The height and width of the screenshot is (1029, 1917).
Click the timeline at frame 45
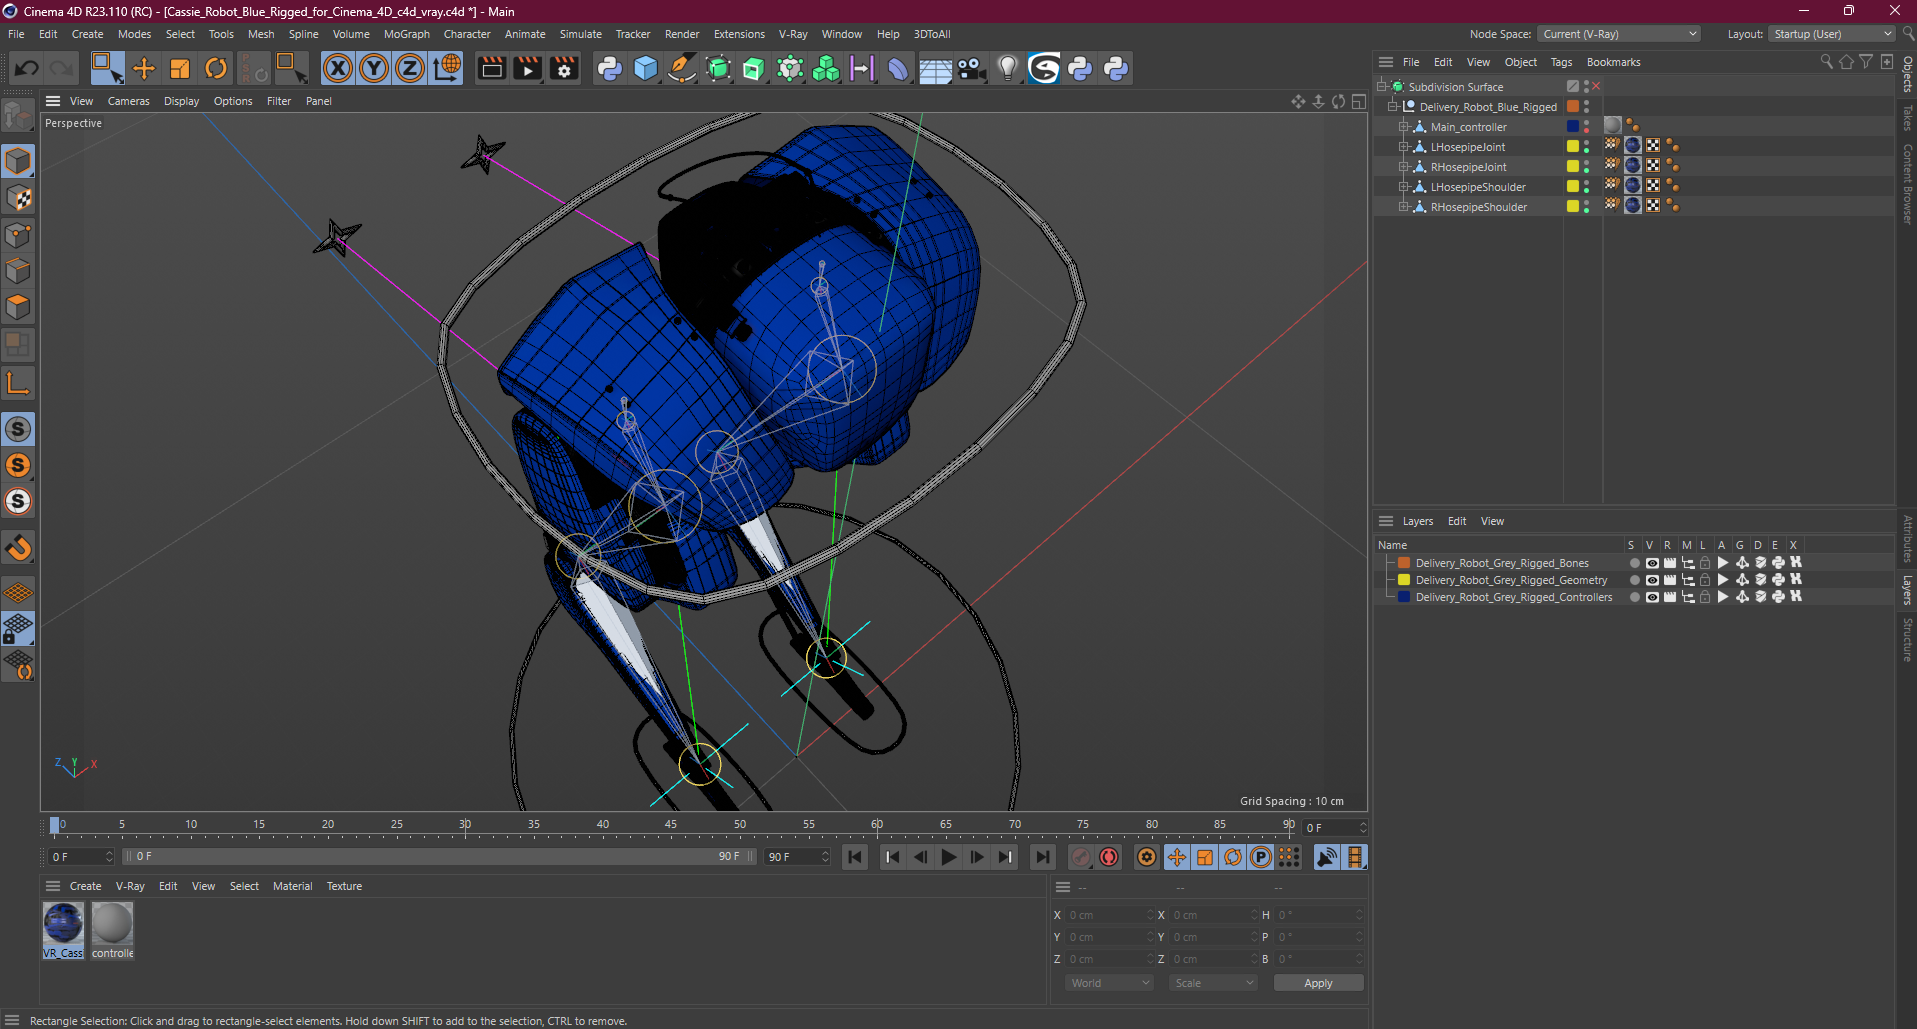click(671, 826)
